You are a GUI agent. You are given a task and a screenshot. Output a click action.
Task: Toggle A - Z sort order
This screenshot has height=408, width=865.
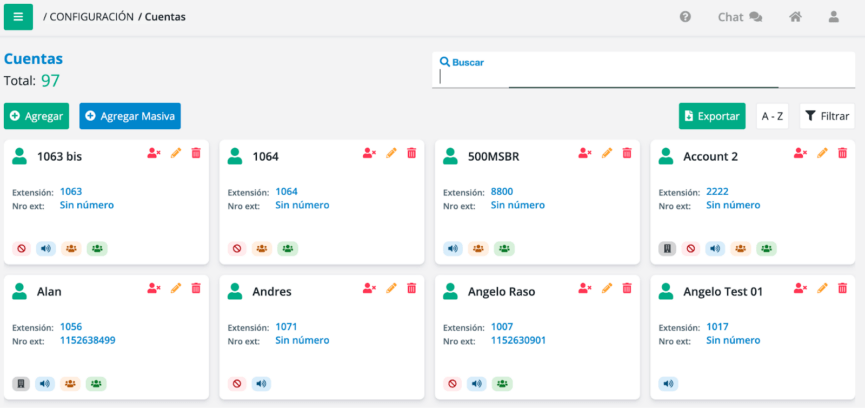pyautogui.click(x=772, y=116)
